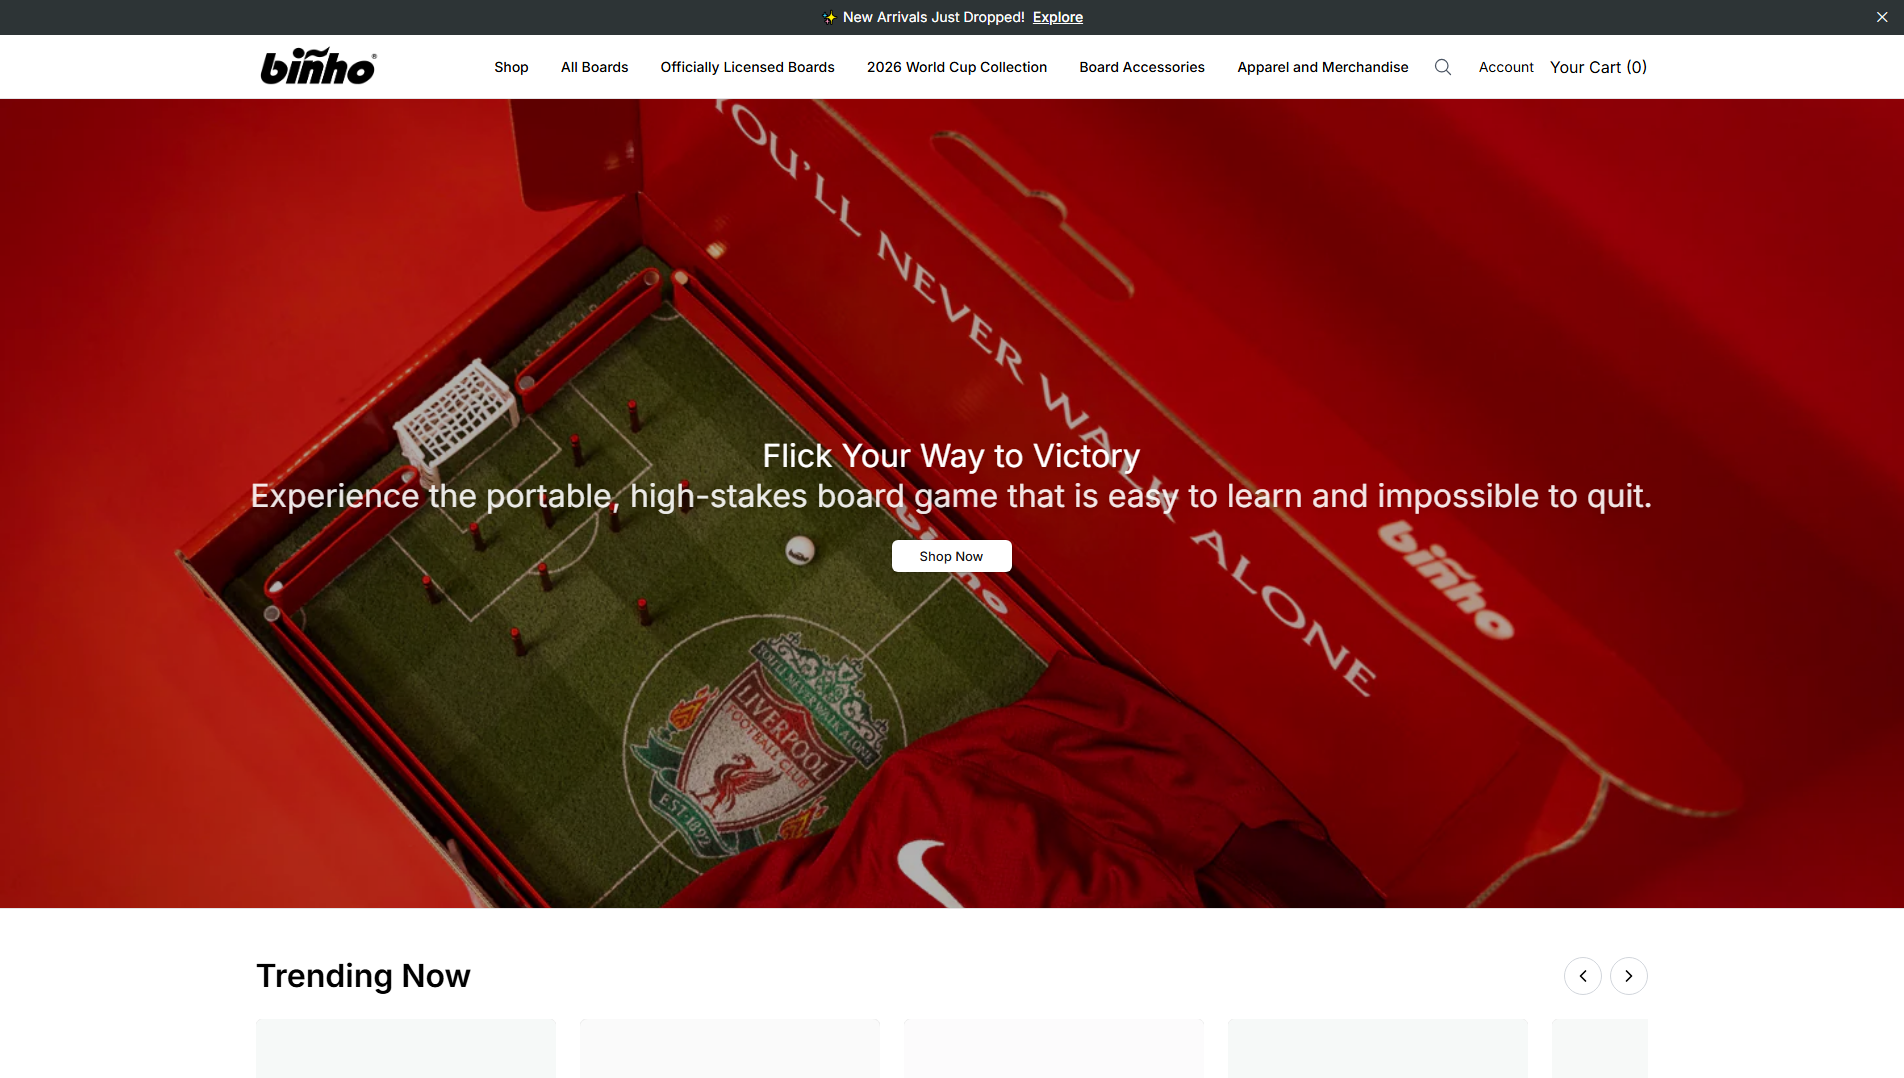Click the 'Flick Your Way to Victory' headline

coord(951,456)
